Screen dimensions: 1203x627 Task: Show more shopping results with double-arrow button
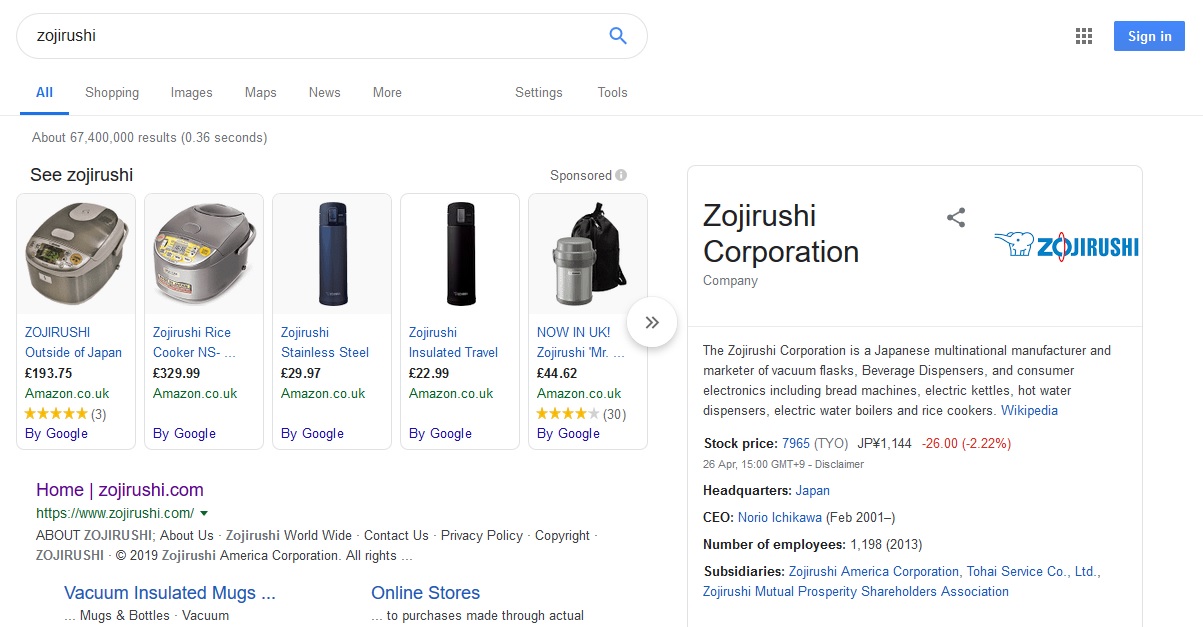point(652,322)
